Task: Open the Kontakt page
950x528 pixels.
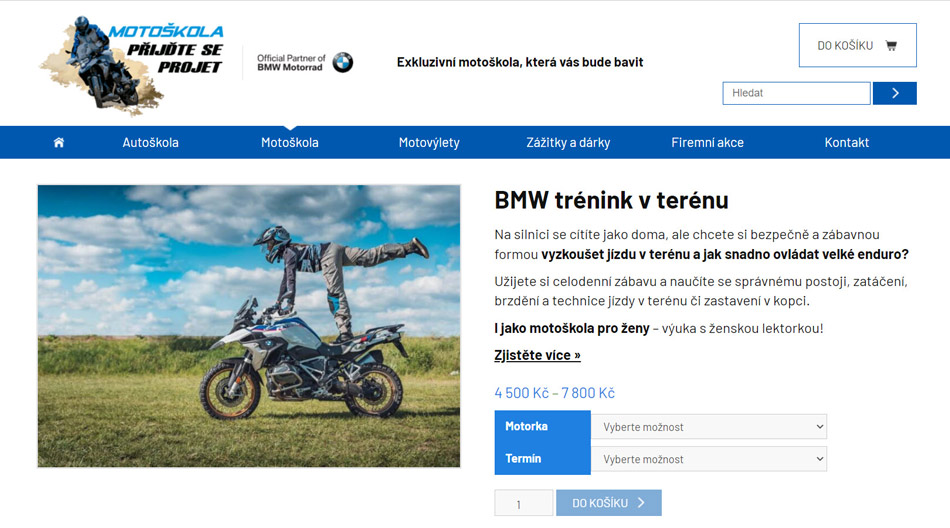Action: (846, 142)
